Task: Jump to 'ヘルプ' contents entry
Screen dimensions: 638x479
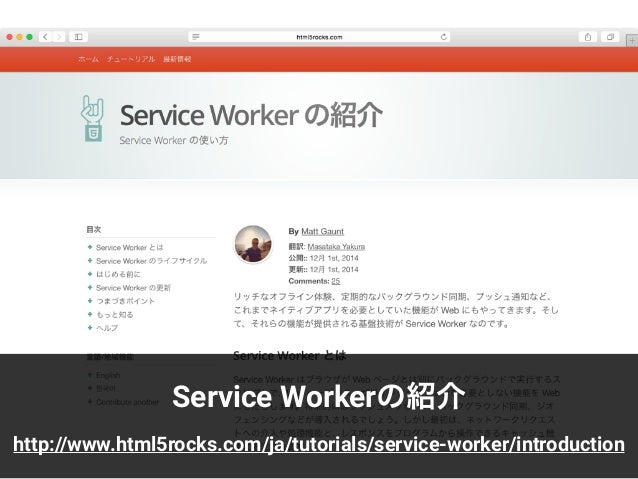Action: click(107, 328)
